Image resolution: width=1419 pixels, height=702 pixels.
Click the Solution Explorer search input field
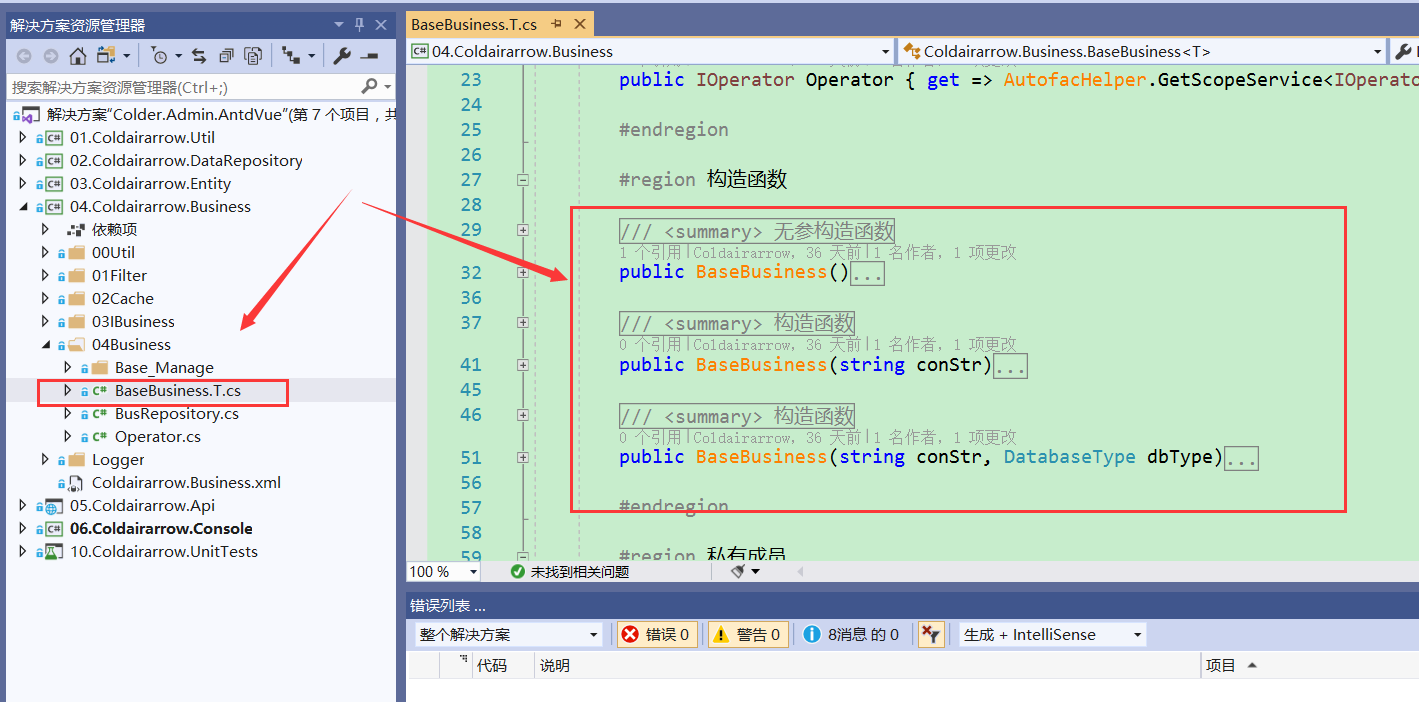pos(185,87)
